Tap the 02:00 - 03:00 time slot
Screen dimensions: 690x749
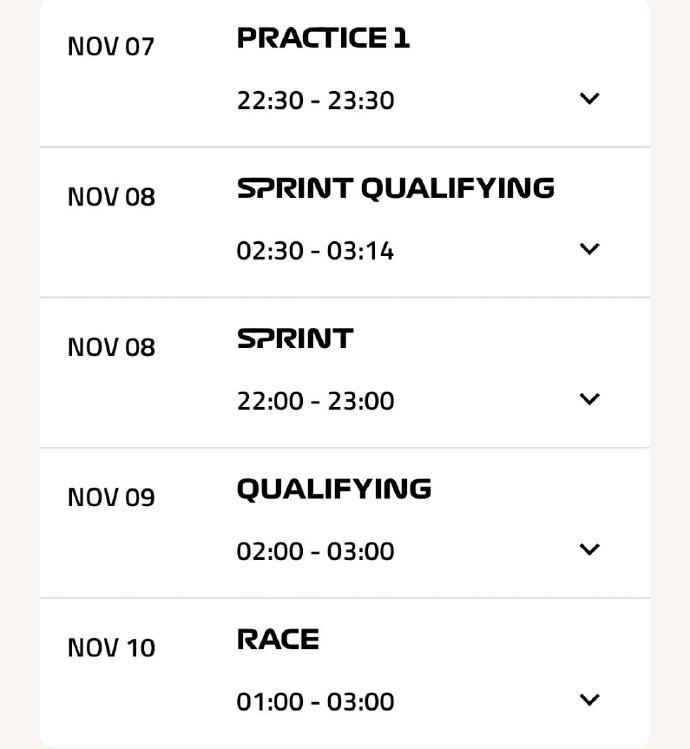pyautogui.click(x=315, y=551)
